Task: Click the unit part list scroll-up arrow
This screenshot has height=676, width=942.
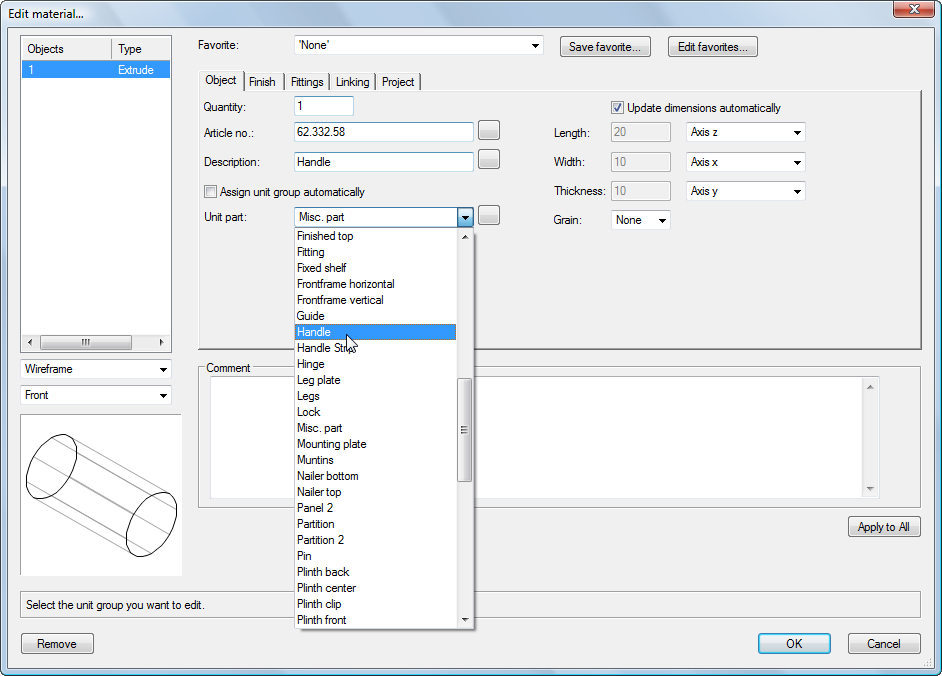Action: [x=465, y=237]
